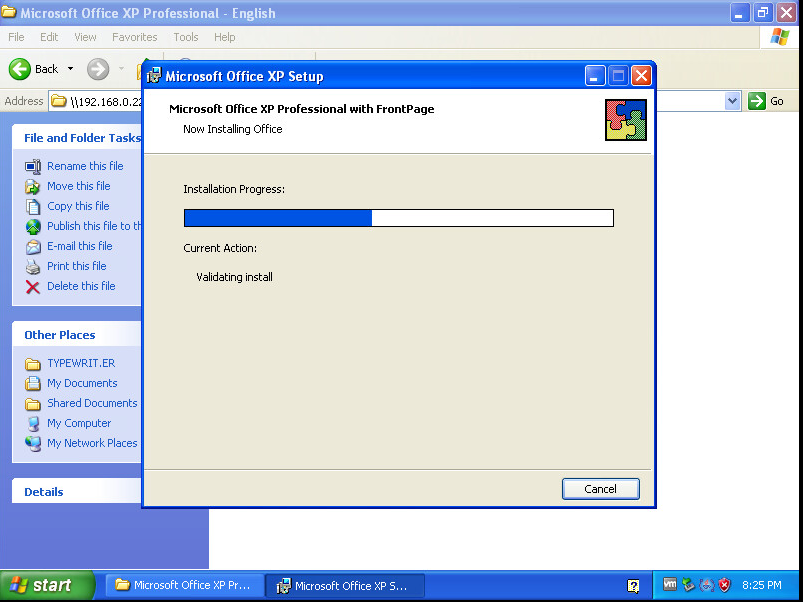Click the Move this file icon

(x=33, y=186)
